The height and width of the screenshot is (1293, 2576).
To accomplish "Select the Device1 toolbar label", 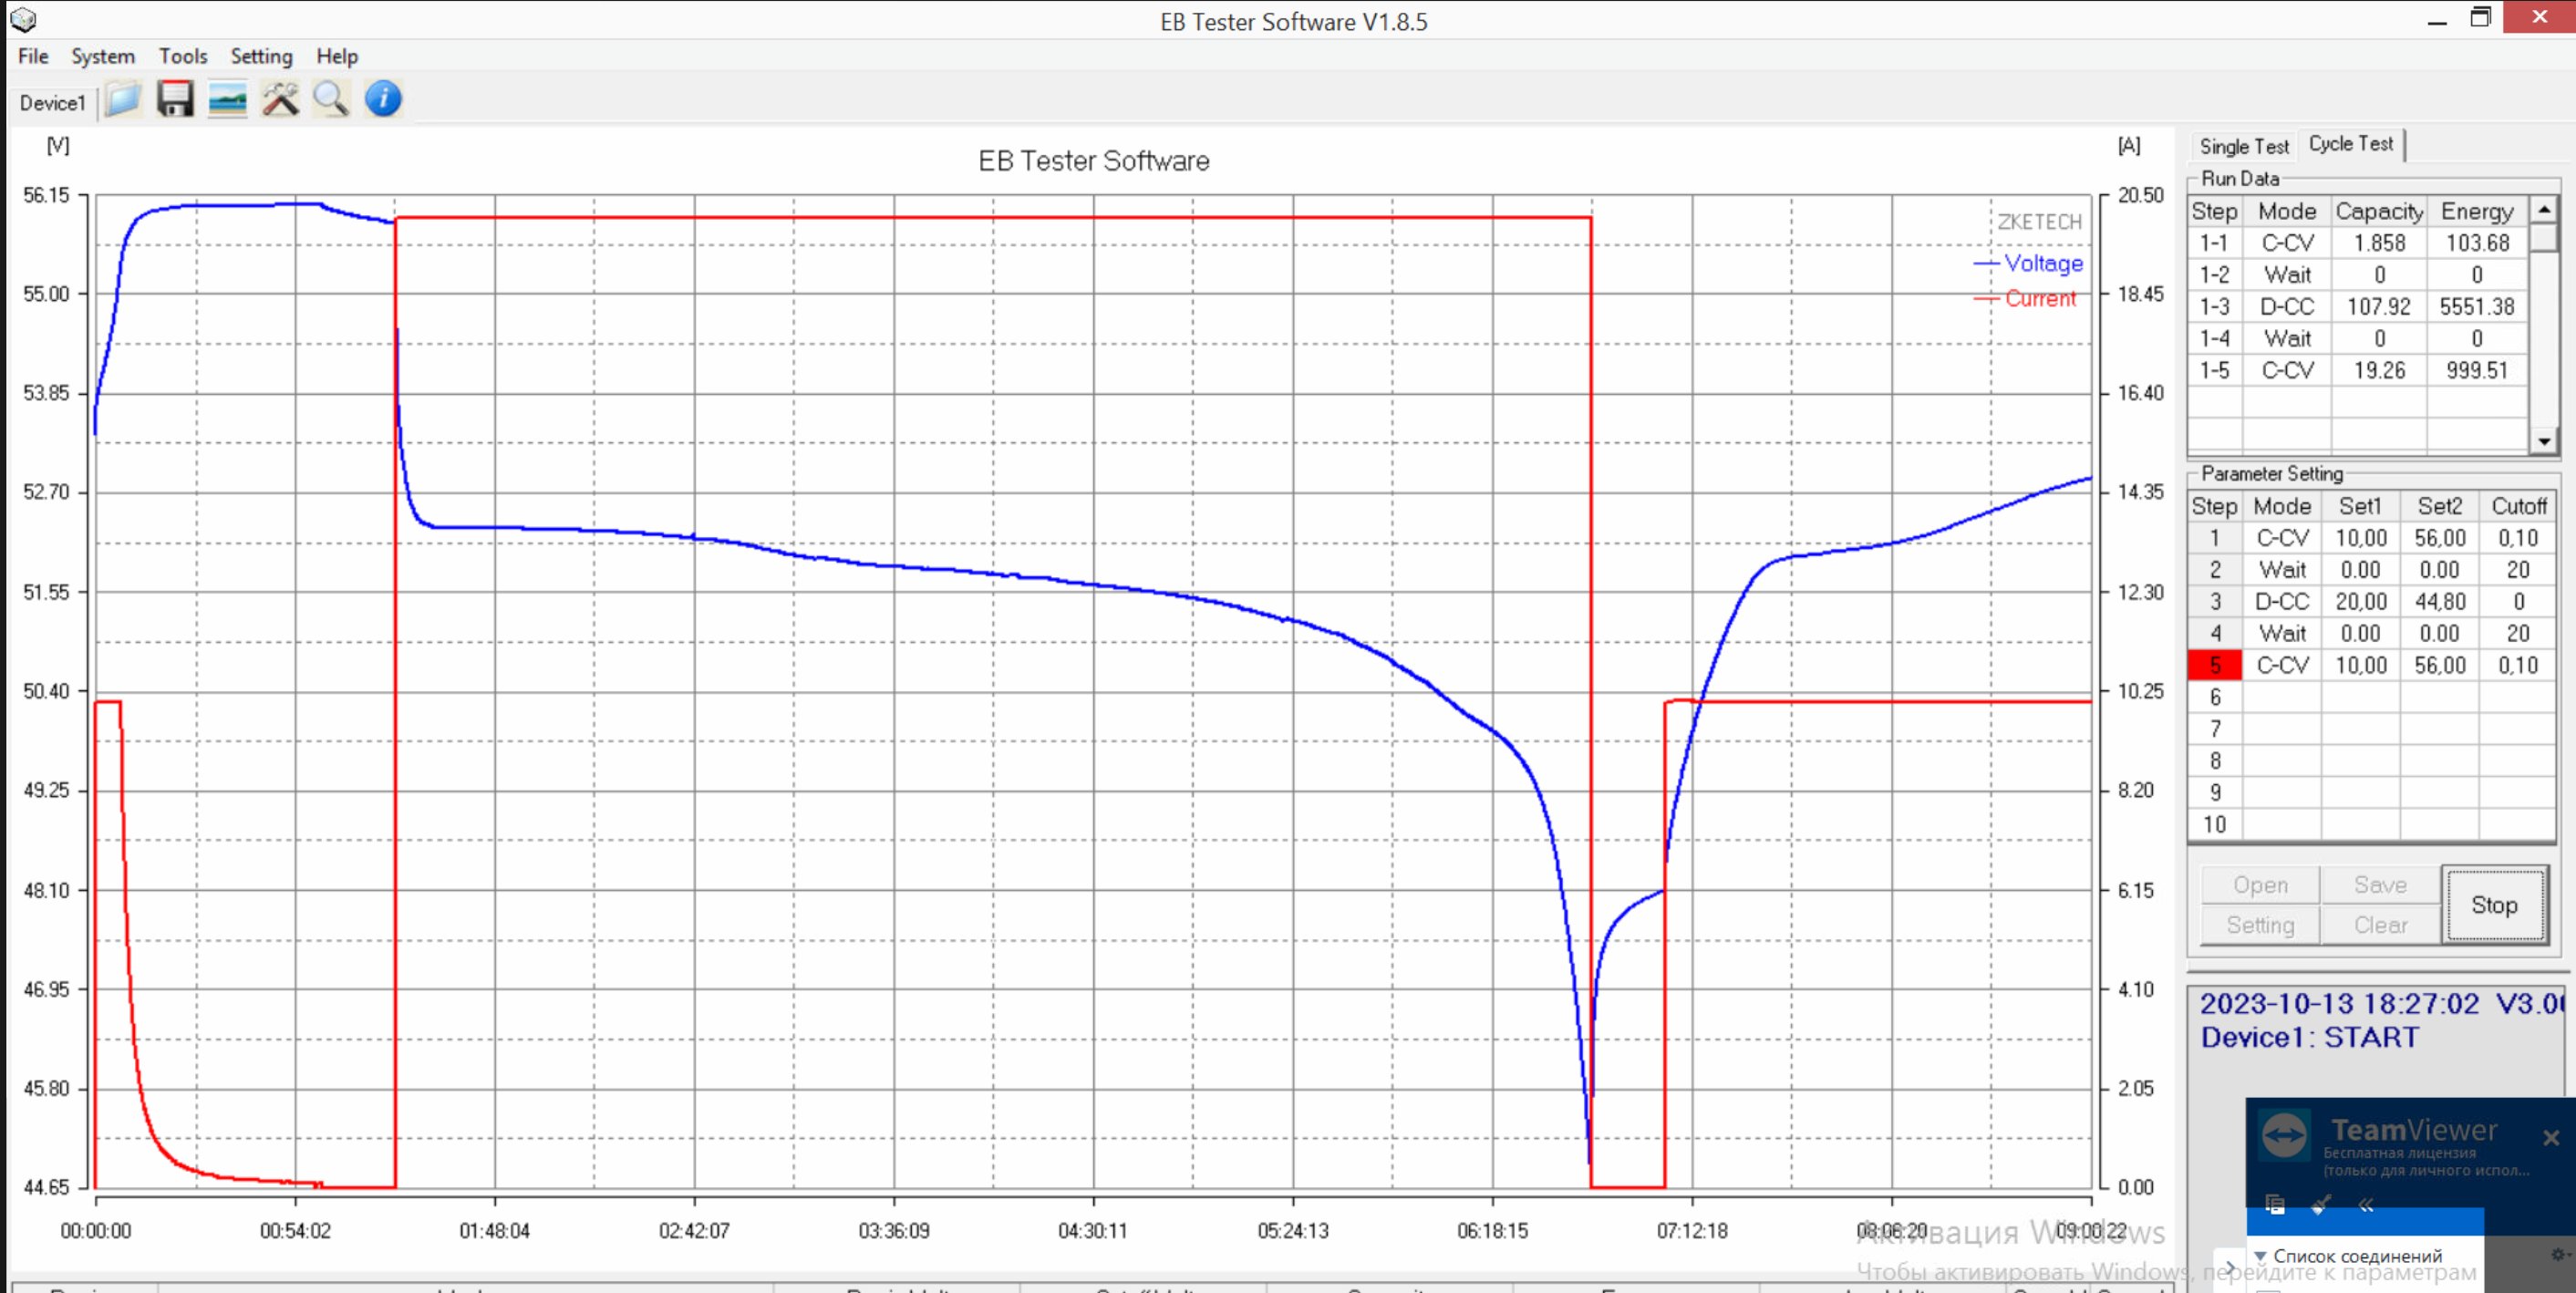I will point(52,103).
